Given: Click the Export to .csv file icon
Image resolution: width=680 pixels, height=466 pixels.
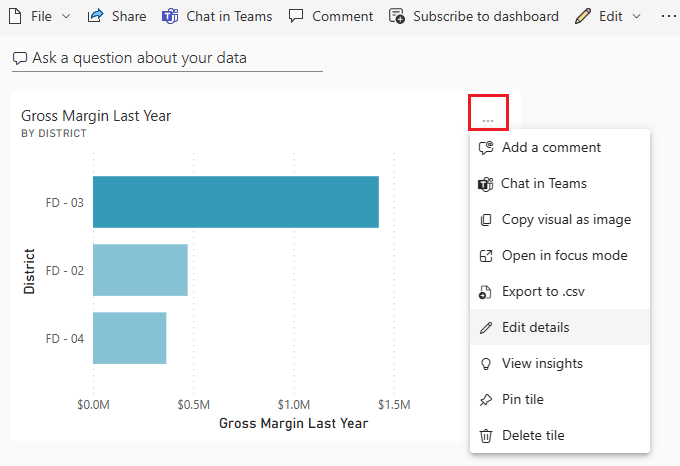Looking at the screenshot, I should pyautogui.click(x=485, y=292).
